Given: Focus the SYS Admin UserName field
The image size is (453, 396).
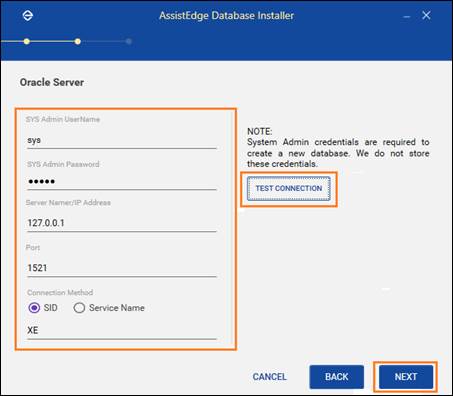Looking at the screenshot, I should click(122, 140).
